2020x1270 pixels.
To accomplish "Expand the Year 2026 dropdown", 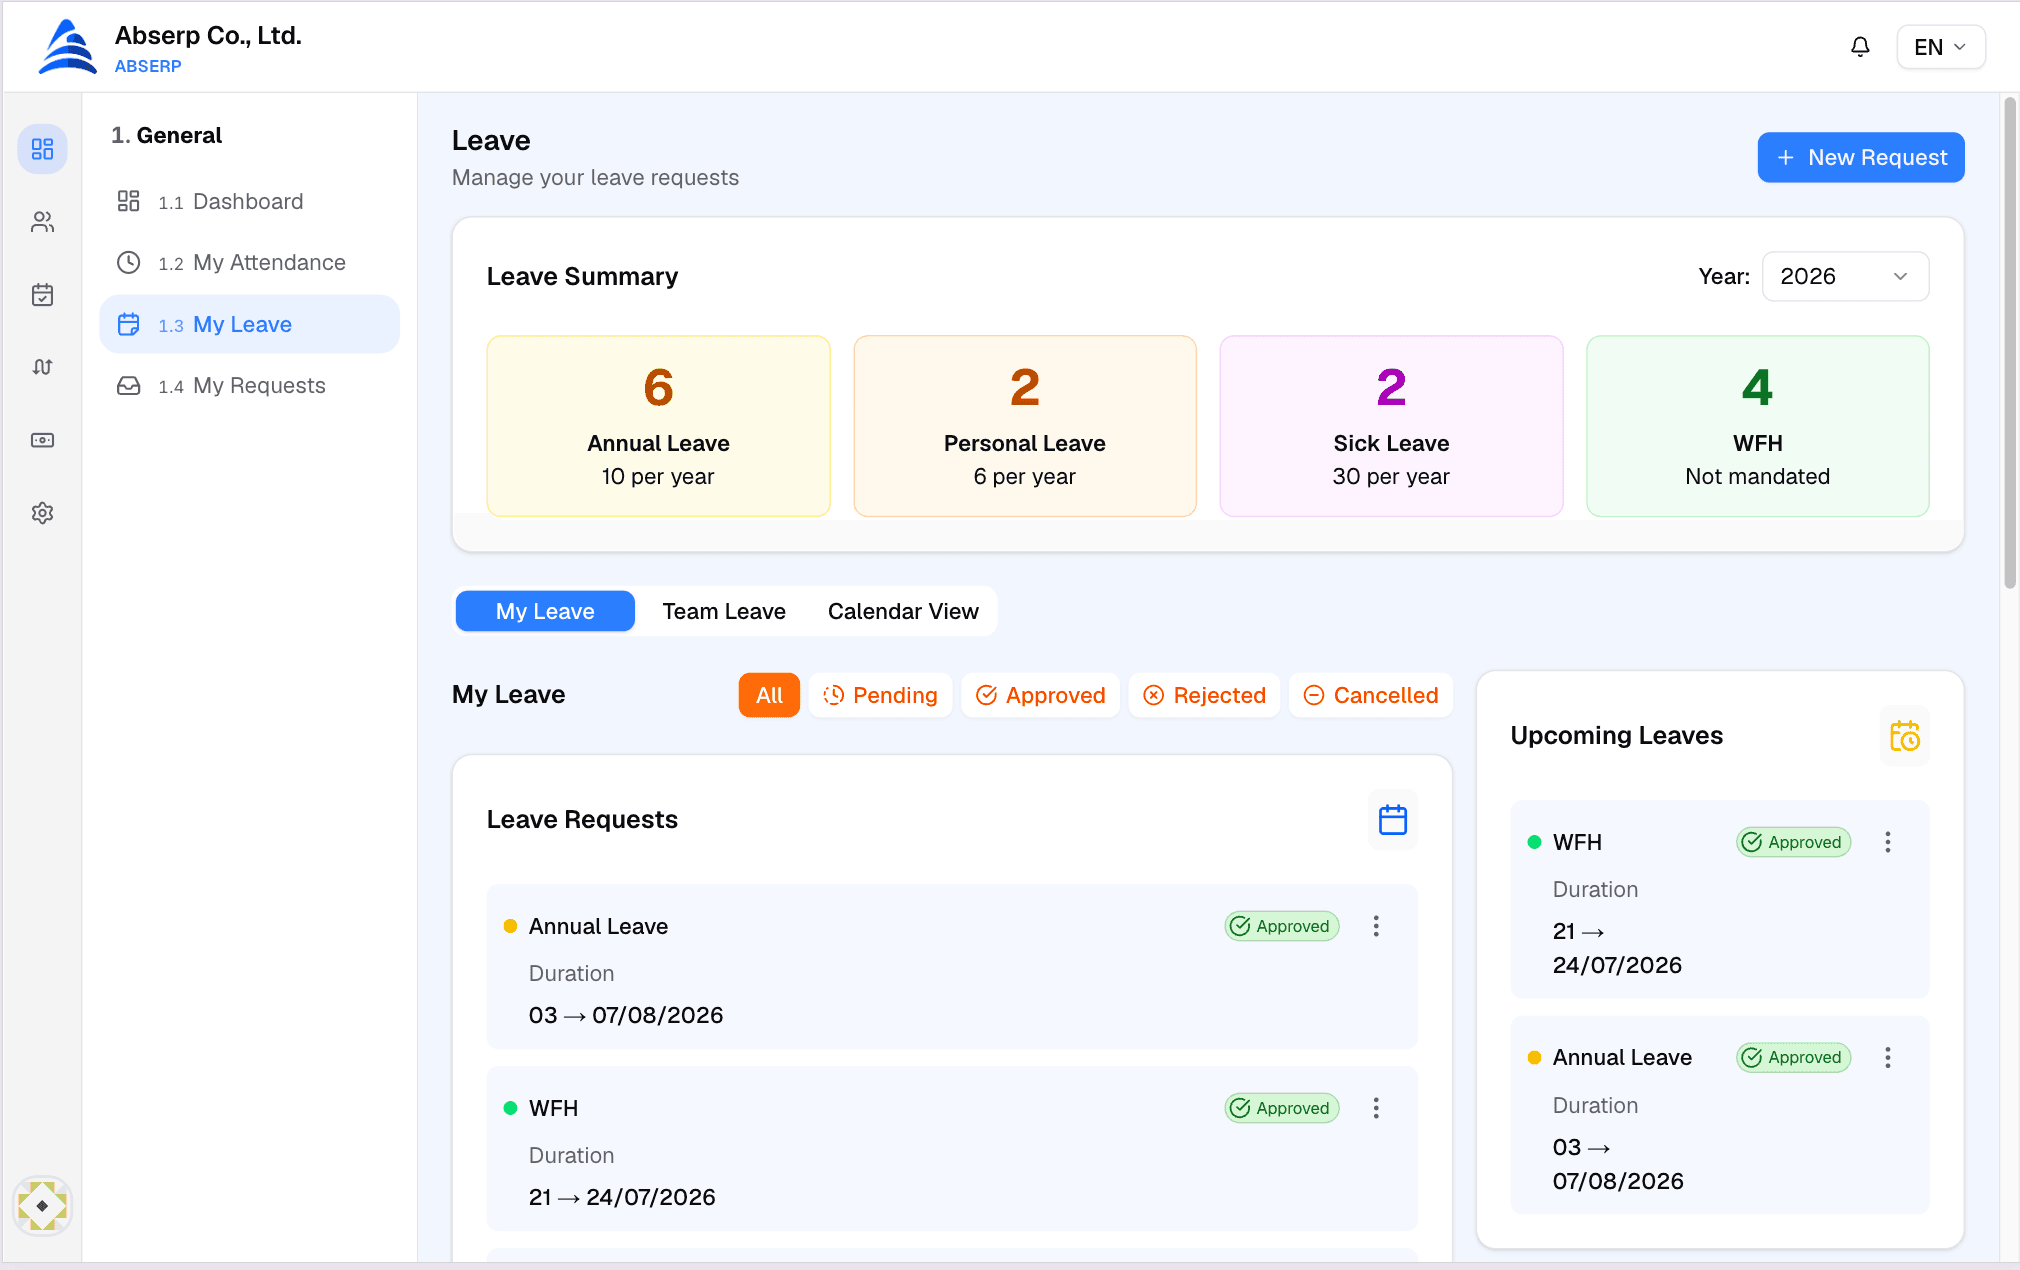I will pos(1845,276).
